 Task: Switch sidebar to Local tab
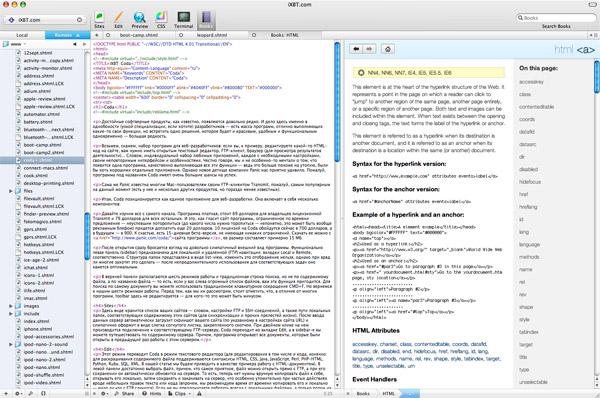22,35
